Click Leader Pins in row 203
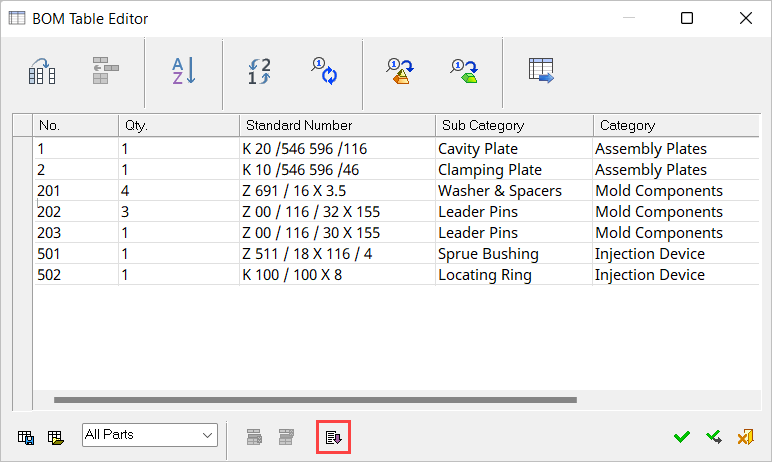 514,233
